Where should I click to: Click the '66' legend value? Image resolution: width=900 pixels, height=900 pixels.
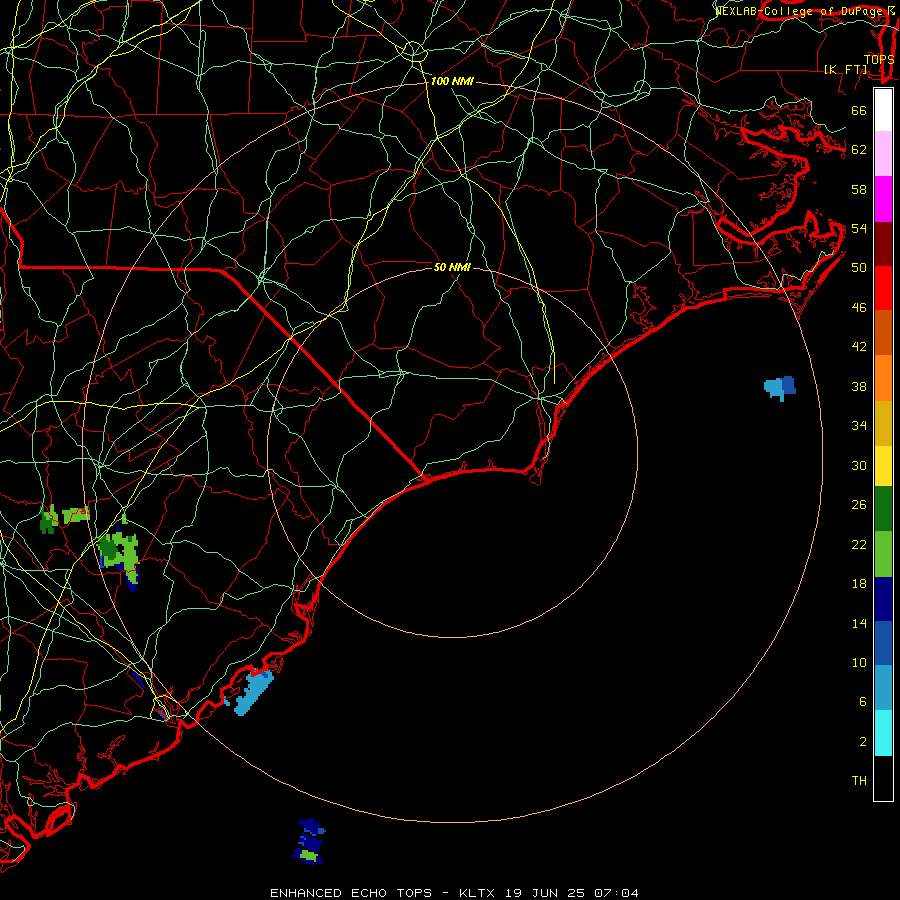(x=859, y=111)
